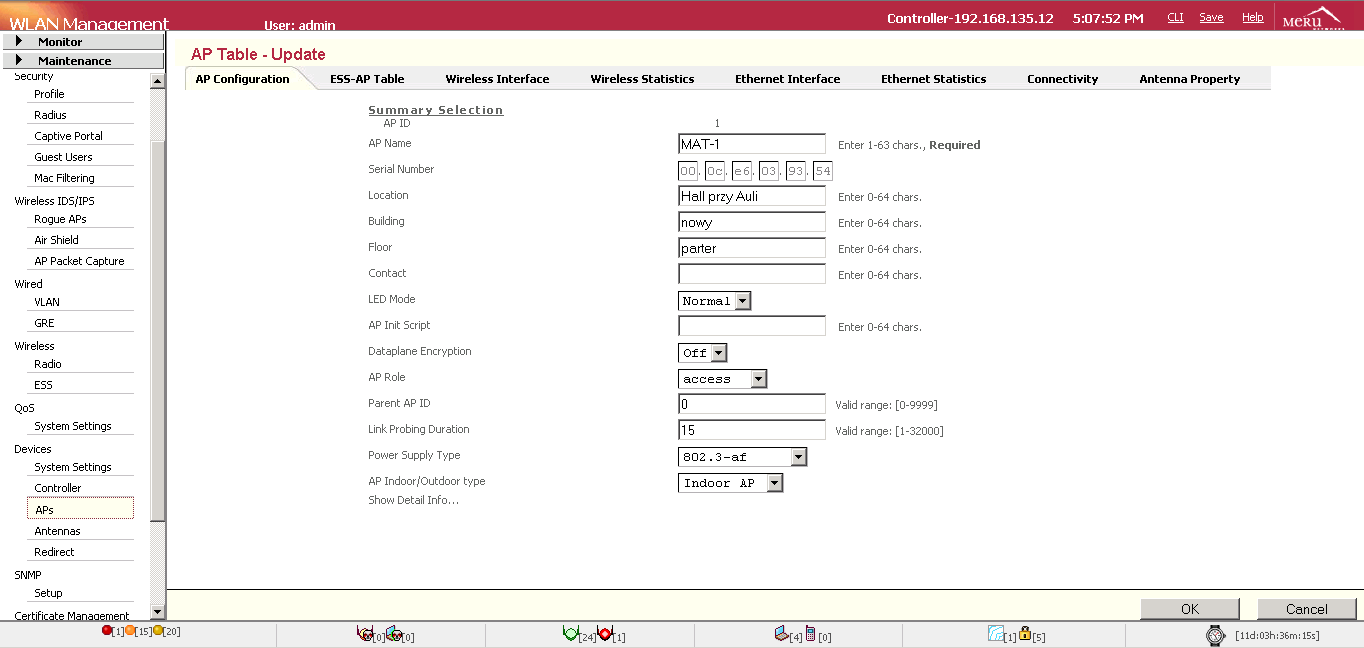Click the yellow alarm status icon
Viewport: 1364px width, 648px height.
tap(158, 631)
